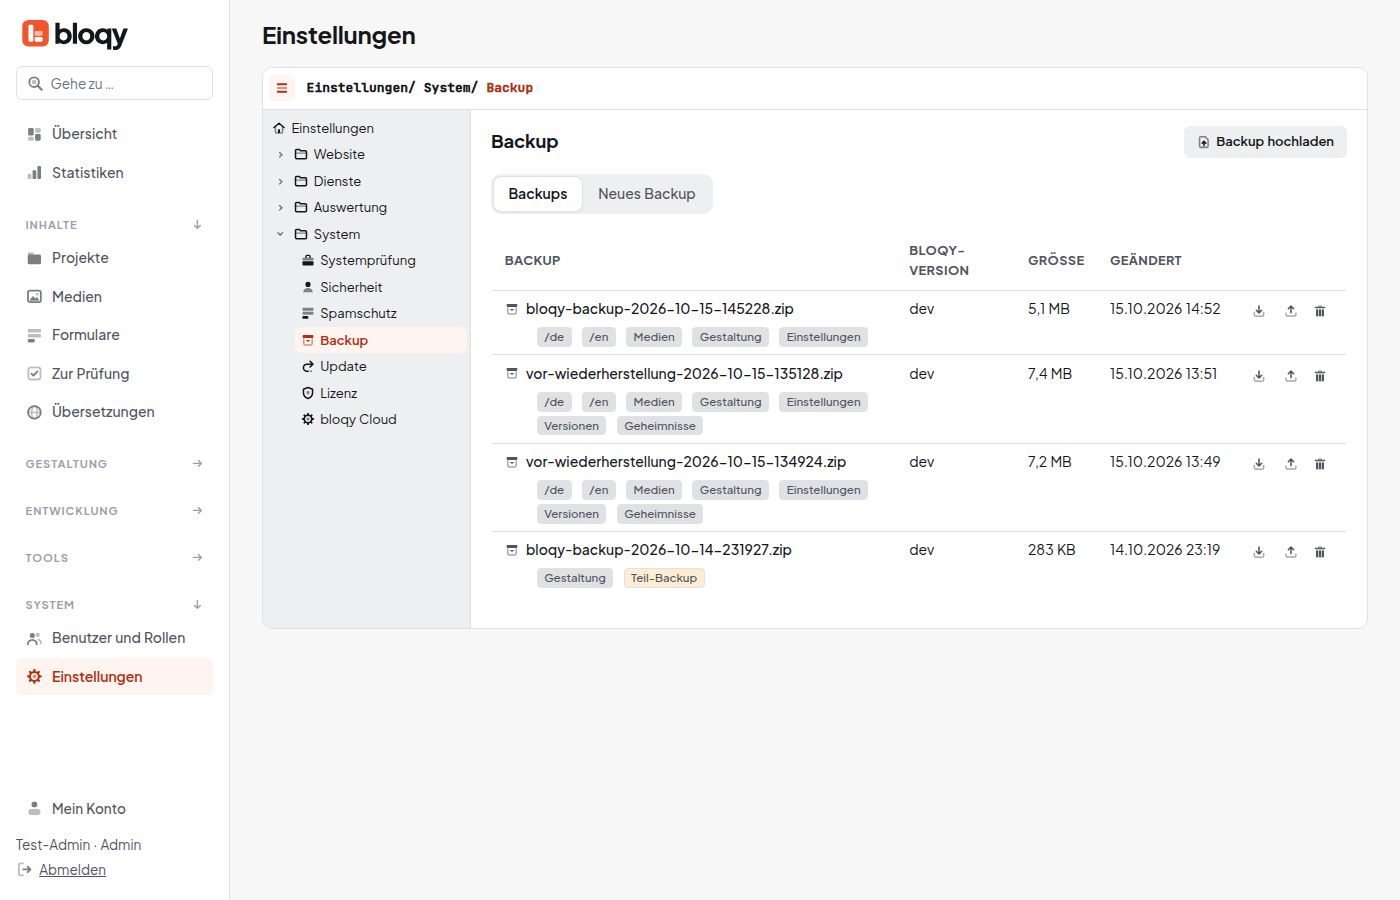Expand the Website folder
Screen dimensions: 1400x900
click(x=281, y=155)
